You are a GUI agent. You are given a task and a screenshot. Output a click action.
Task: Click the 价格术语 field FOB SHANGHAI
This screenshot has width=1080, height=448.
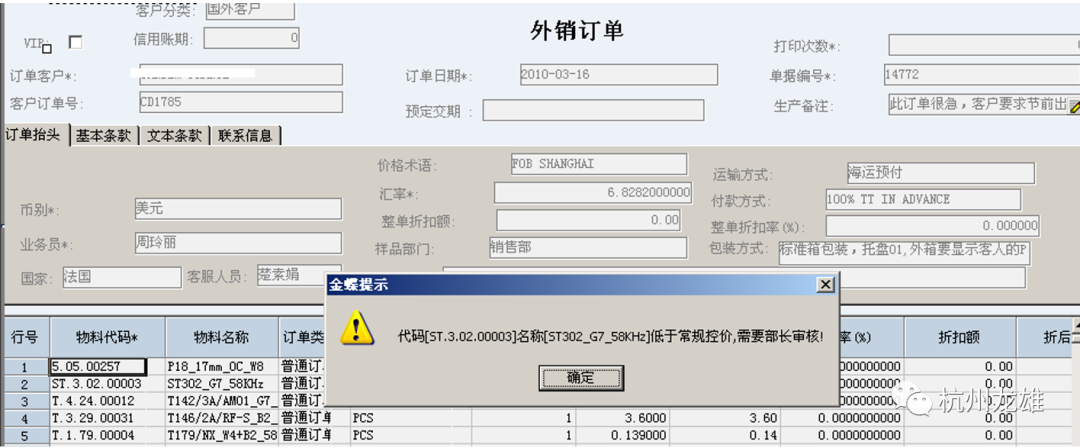point(599,164)
